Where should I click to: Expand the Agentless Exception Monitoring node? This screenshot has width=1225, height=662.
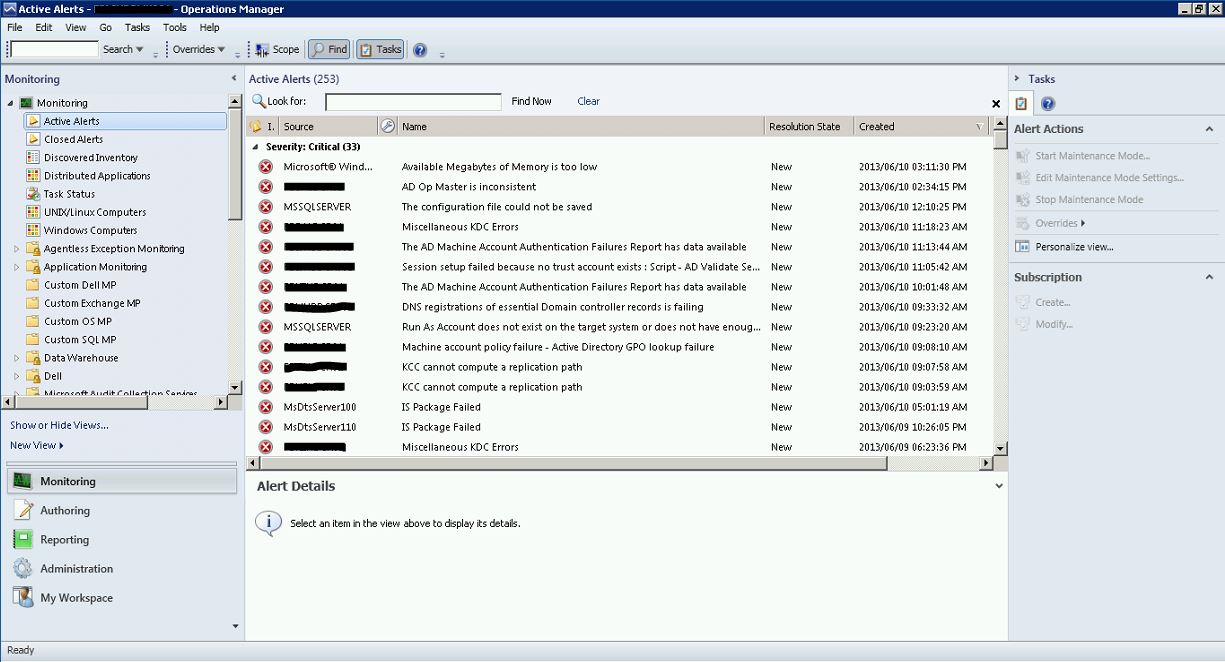point(16,249)
